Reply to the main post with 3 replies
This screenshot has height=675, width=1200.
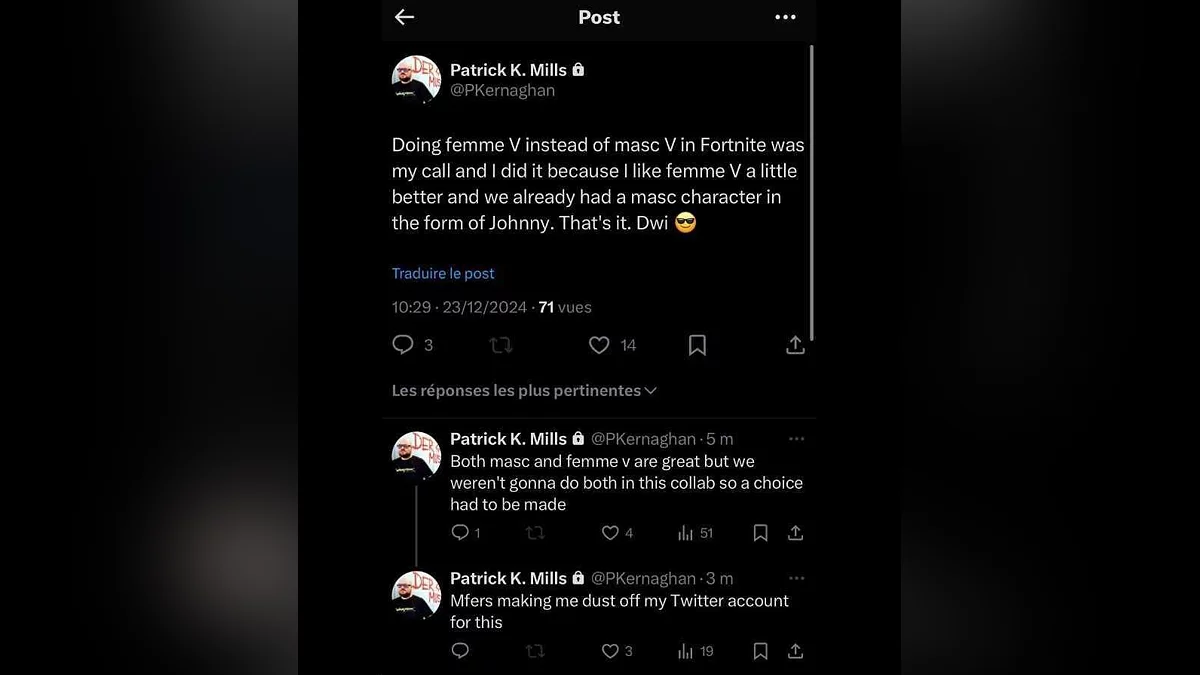403,345
